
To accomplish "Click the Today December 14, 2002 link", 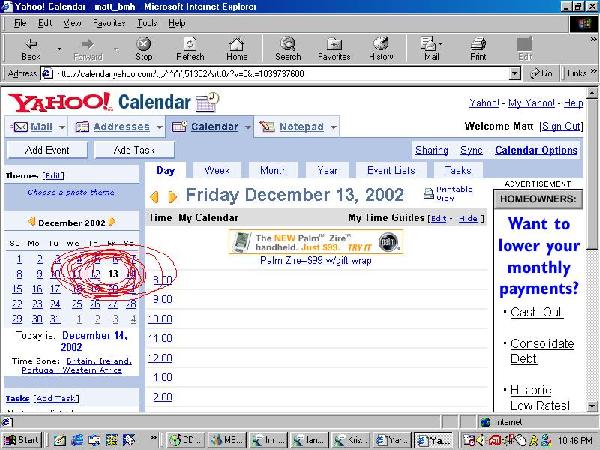I will coord(95,341).
